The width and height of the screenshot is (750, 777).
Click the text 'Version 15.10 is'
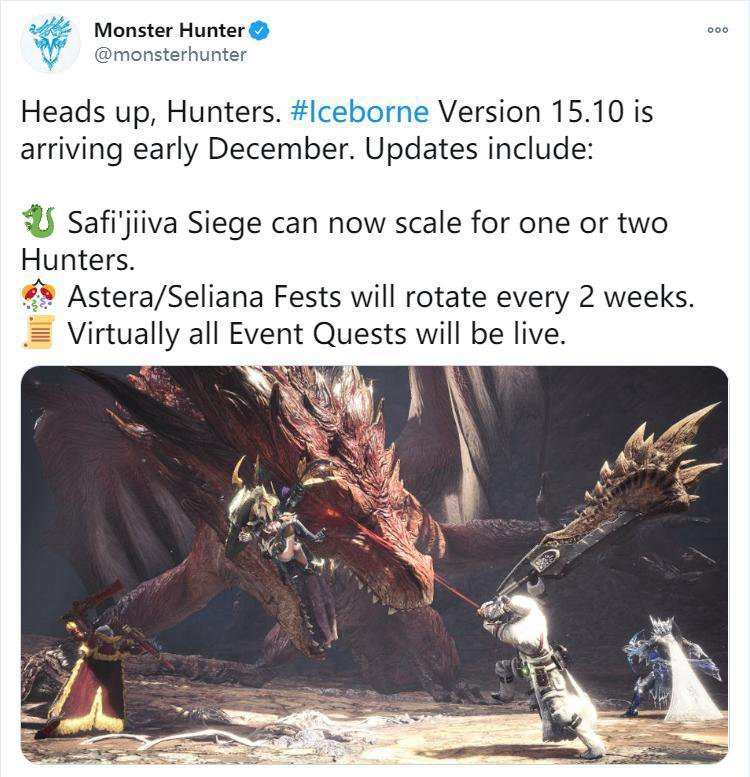coord(546,111)
